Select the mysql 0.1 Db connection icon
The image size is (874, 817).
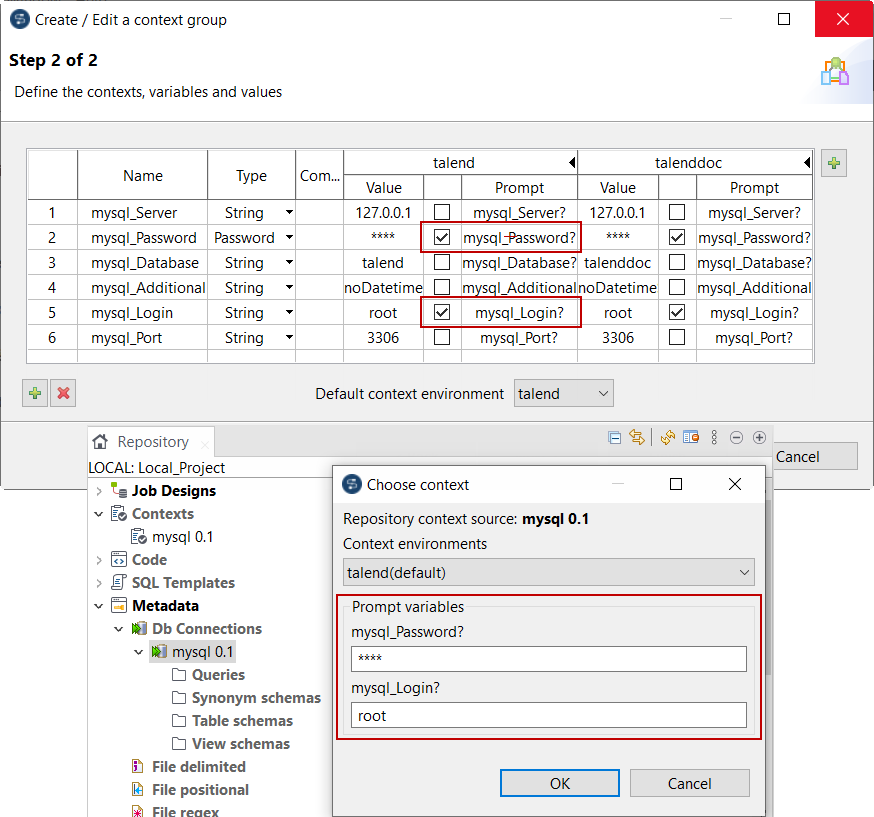(160, 652)
